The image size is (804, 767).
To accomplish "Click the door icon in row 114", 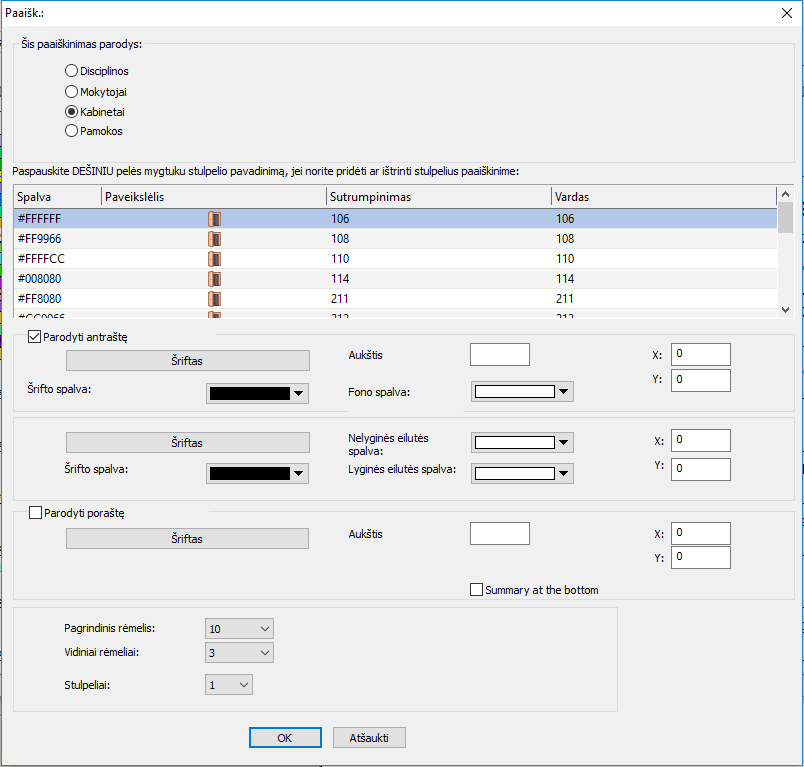I will pos(214,279).
